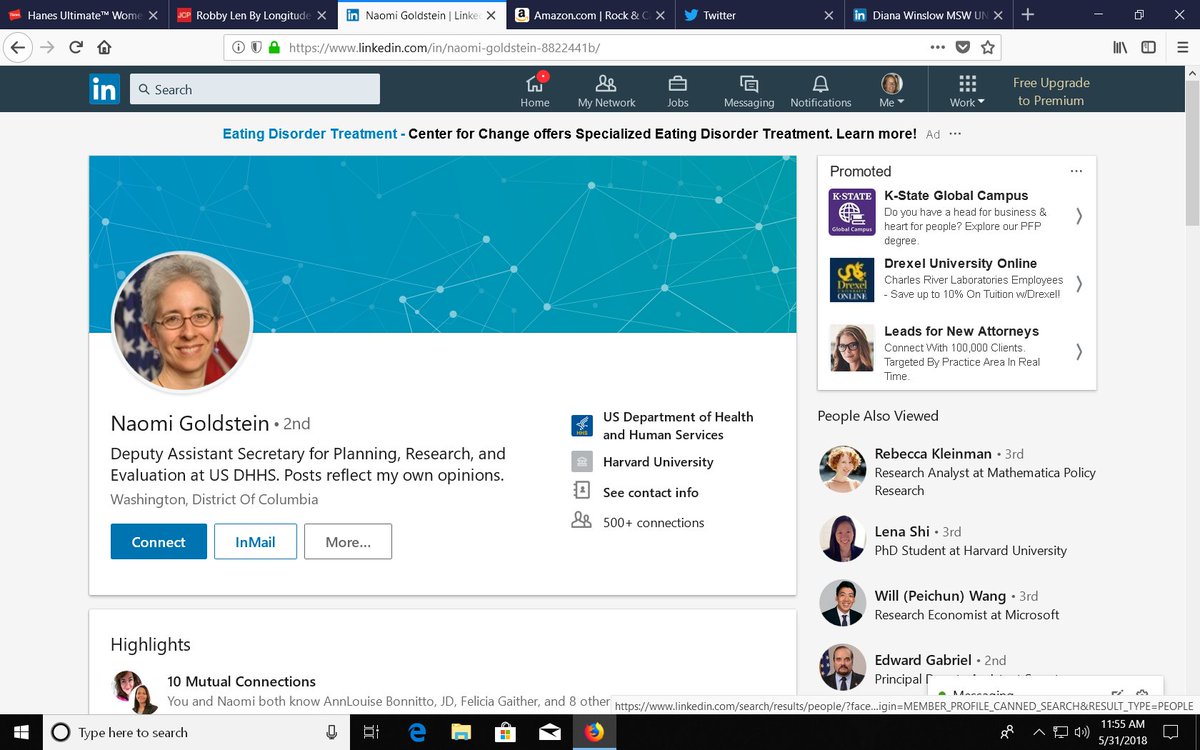
Task: Expand K-State Global Campus ad chevron
Action: (x=1079, y=216)
